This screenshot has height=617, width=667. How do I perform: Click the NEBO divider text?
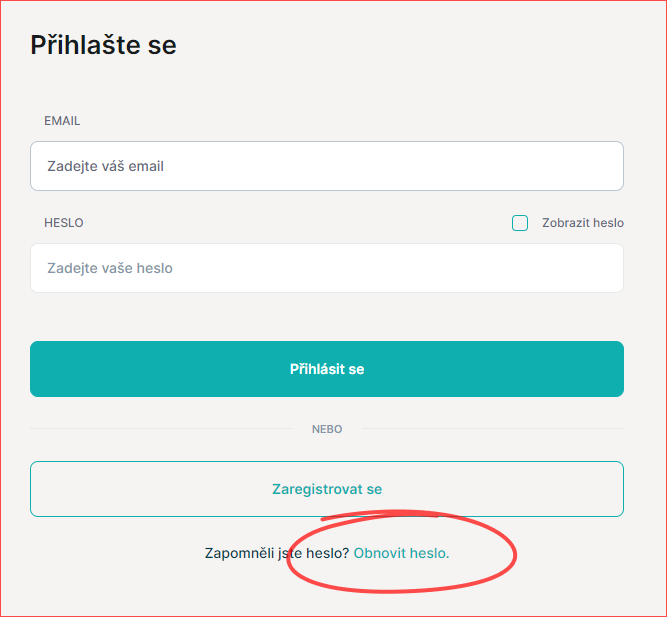point(326,429)
